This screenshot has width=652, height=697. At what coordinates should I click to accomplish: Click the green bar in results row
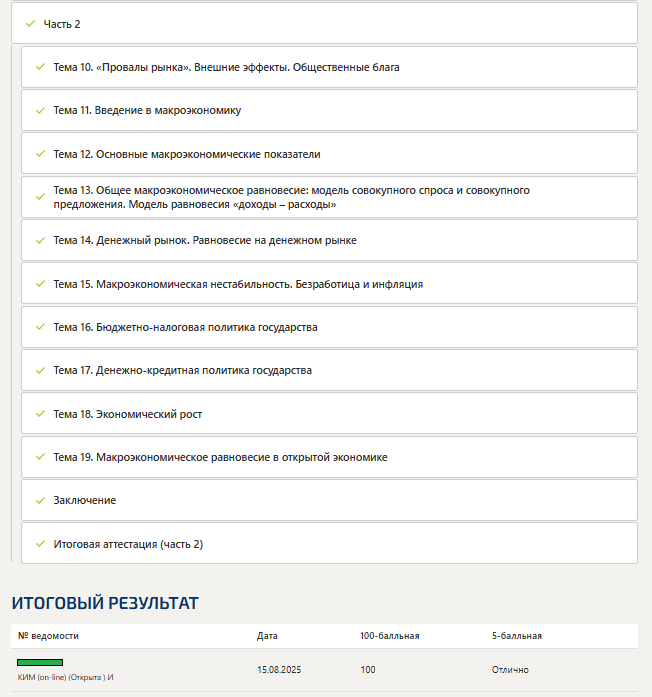(40, 662)
